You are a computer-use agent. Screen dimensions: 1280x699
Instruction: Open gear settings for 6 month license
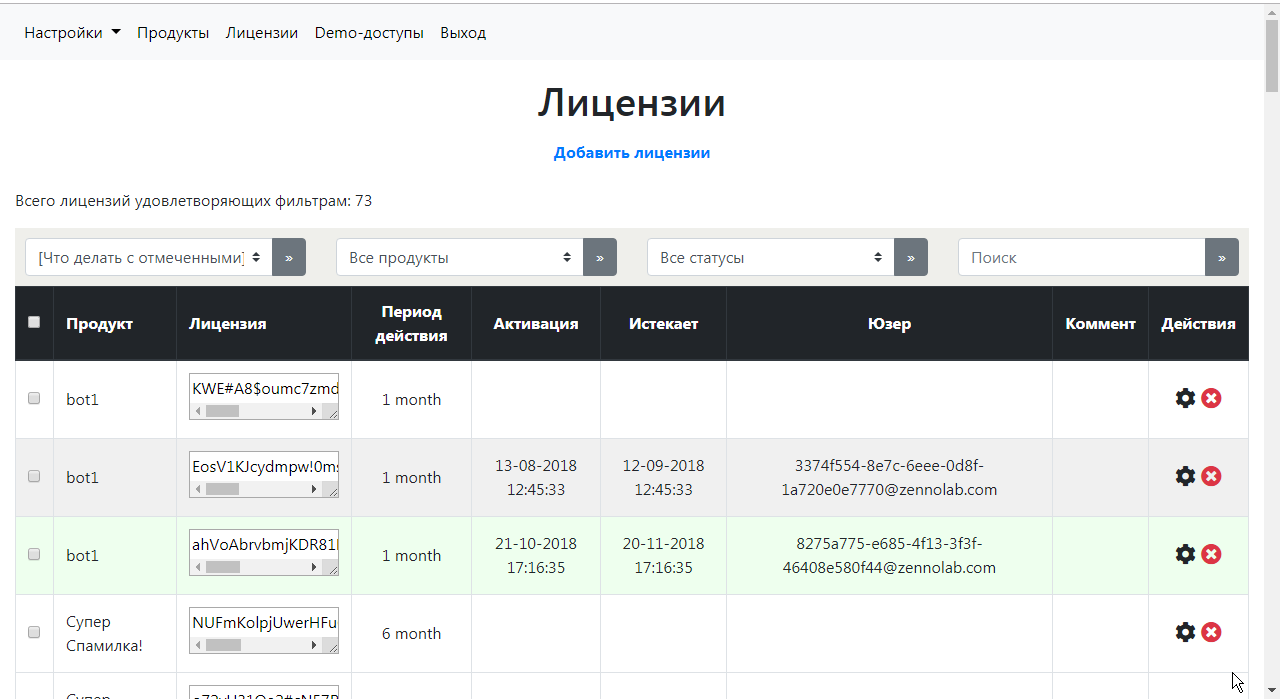1185,632
